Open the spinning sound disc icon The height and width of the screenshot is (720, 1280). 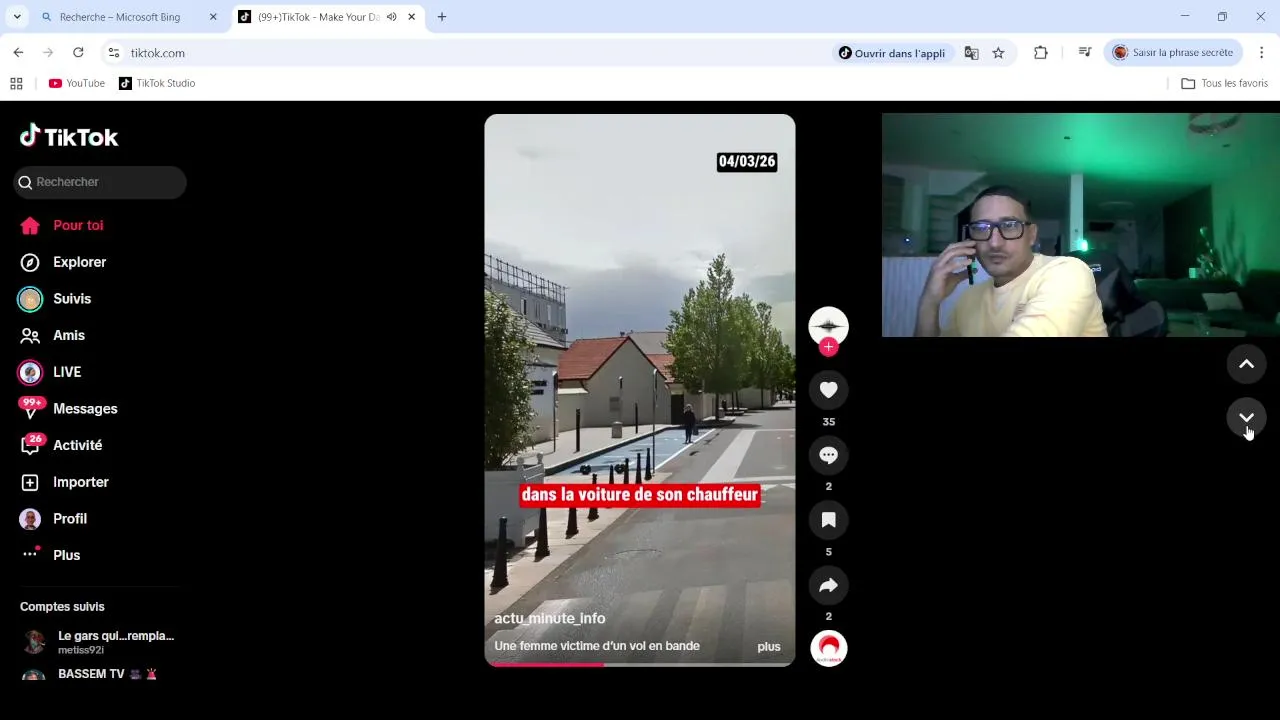[x=828, y=649]
